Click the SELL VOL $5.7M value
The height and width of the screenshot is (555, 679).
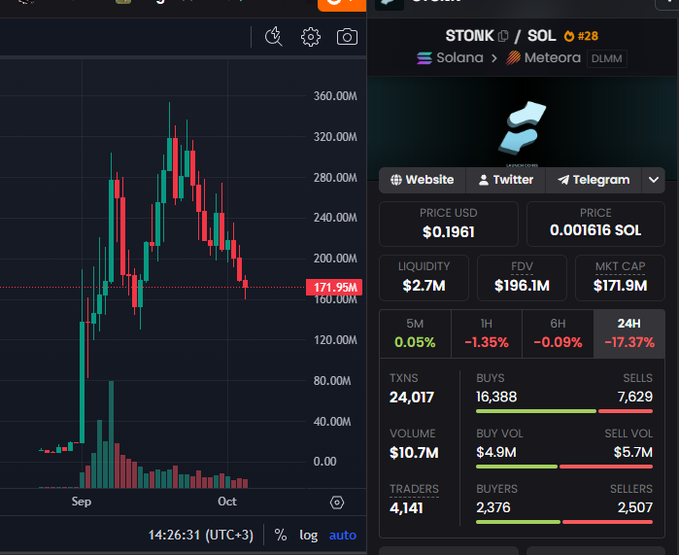633,452
